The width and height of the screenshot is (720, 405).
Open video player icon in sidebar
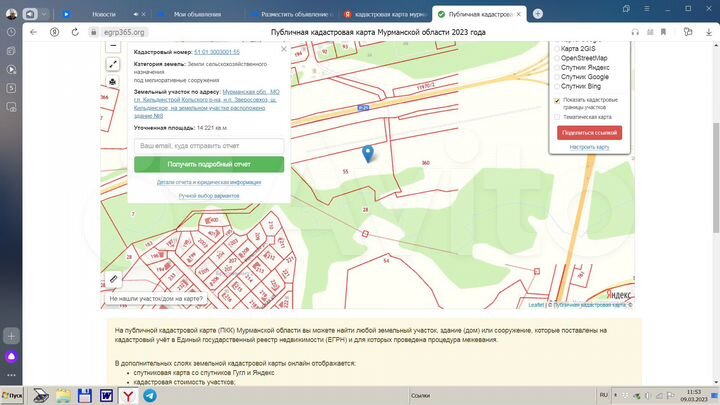(x=11, y=70)
